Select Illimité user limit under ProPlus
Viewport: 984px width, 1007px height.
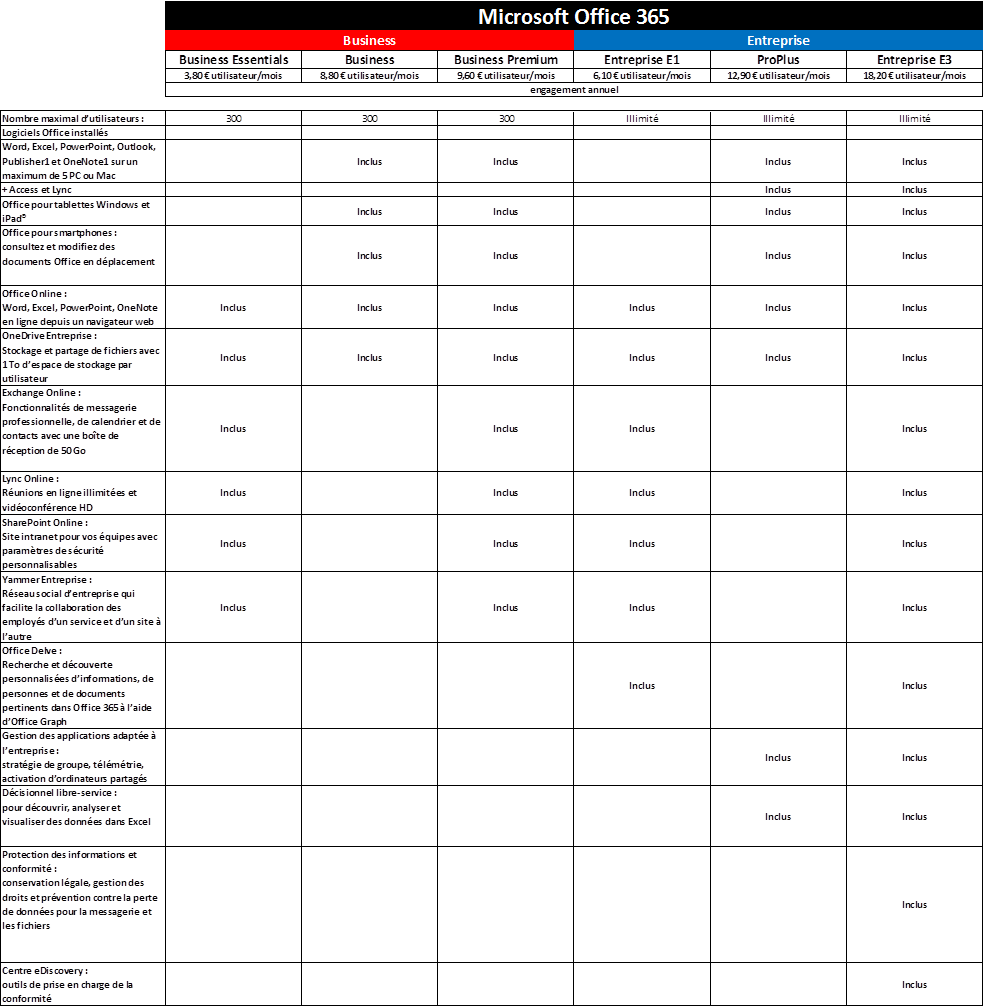[x=778, y=119]
